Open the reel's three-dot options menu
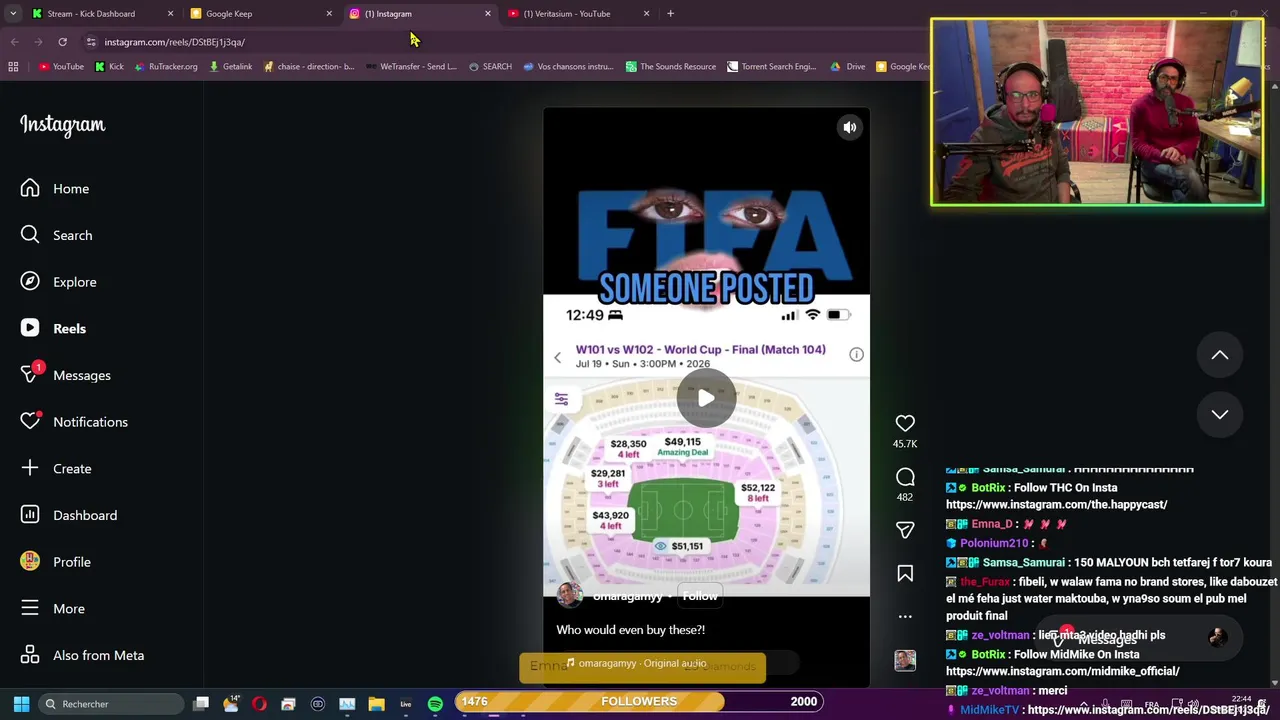Image resolution: width=1280 pixels, height=720 pixels. click(905, 617)
